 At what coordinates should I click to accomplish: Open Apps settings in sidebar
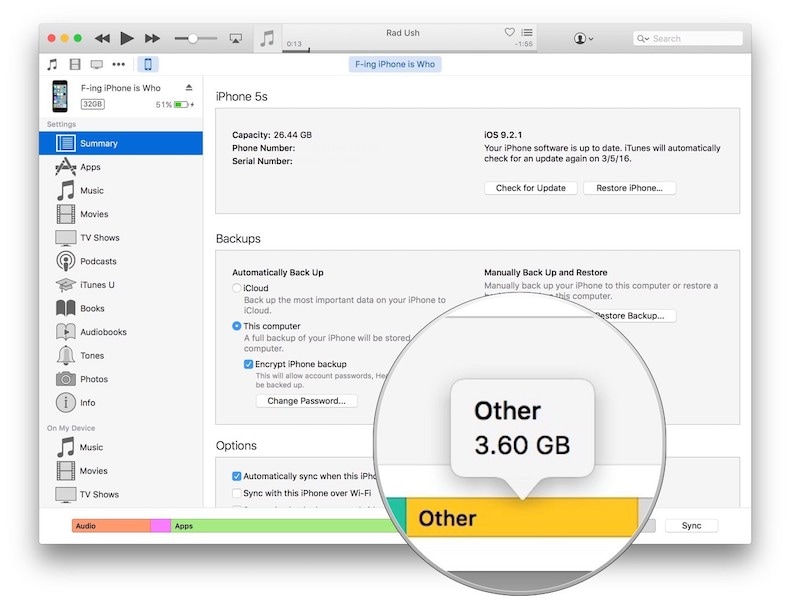121,167
